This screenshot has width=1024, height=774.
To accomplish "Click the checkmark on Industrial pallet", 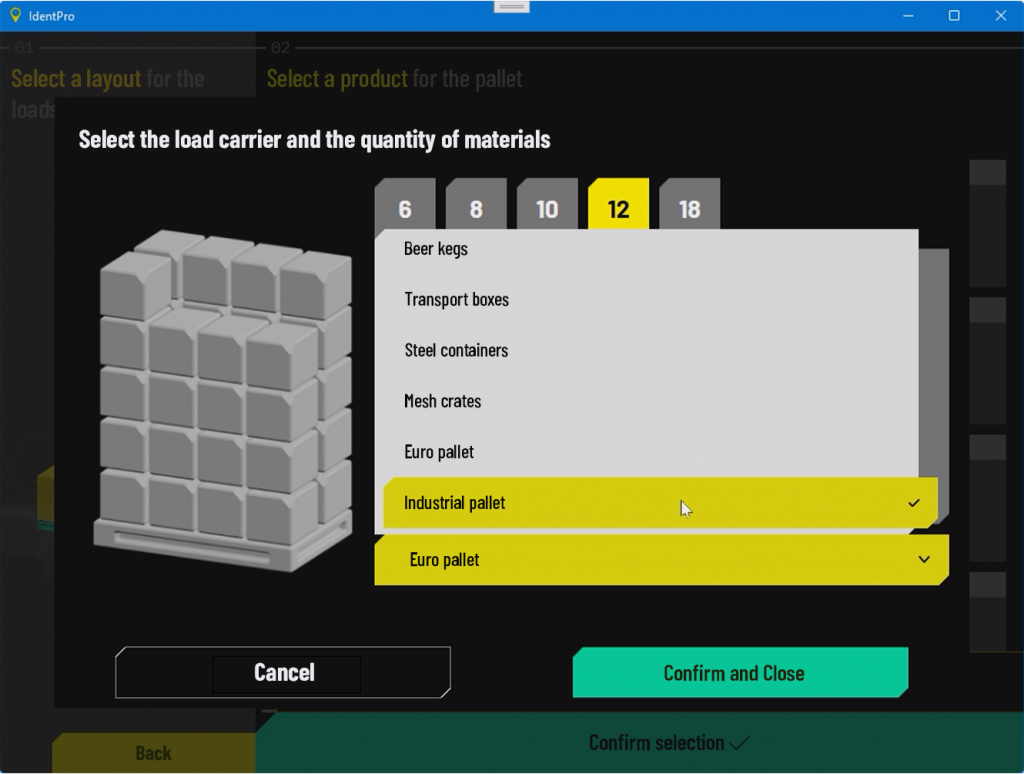I will click(x=914, y=503).
